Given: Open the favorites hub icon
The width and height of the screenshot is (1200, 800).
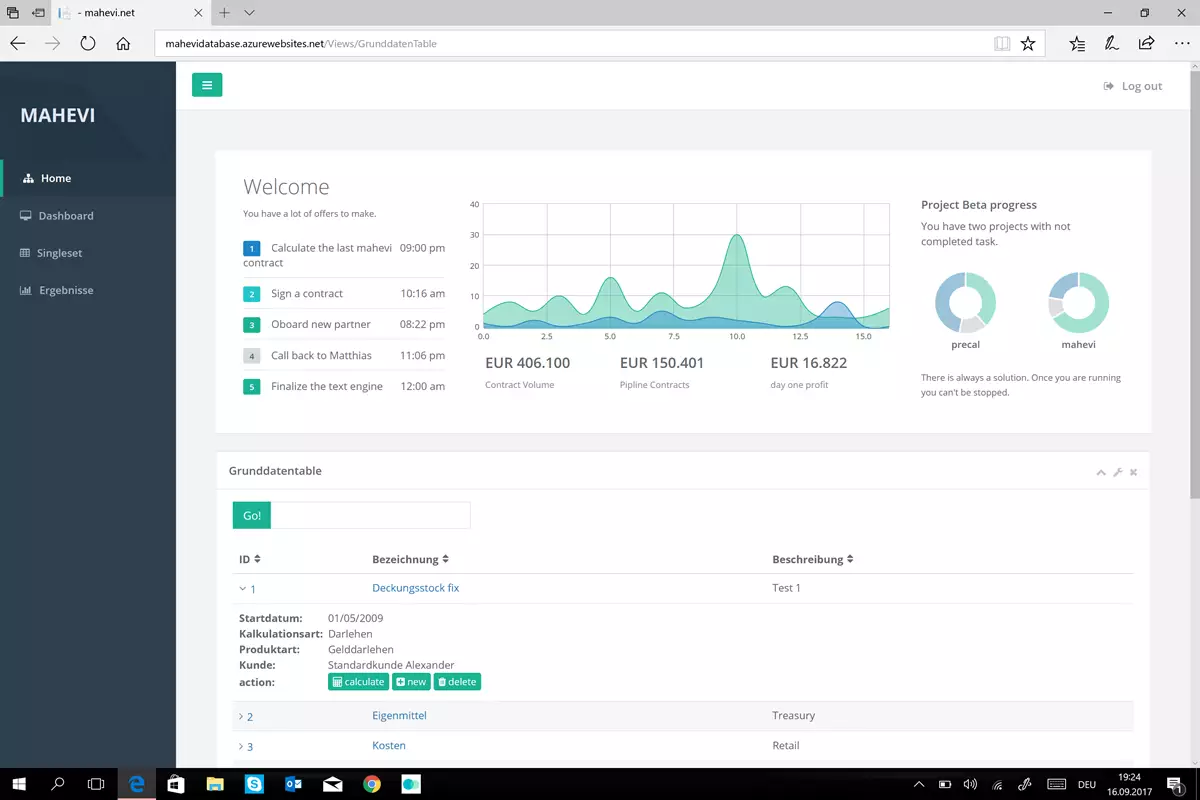Looking at the screenshot, I should coord(1077,44).
